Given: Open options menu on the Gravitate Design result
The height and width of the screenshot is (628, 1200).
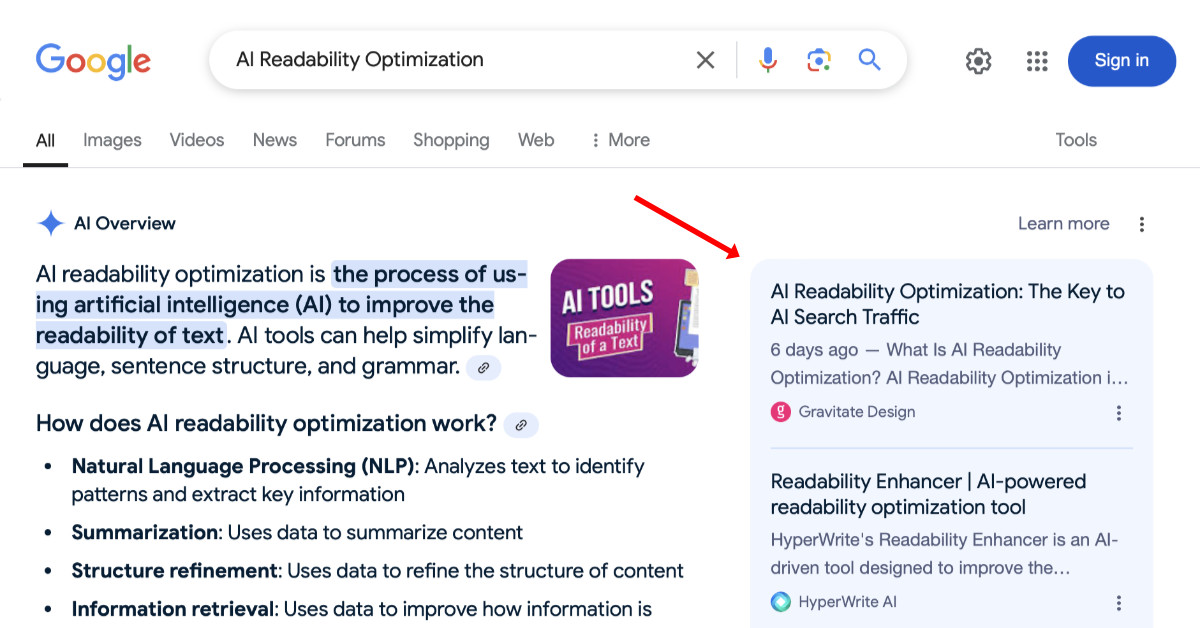Looking at the screenshot, I should [x=1118, y=412].
